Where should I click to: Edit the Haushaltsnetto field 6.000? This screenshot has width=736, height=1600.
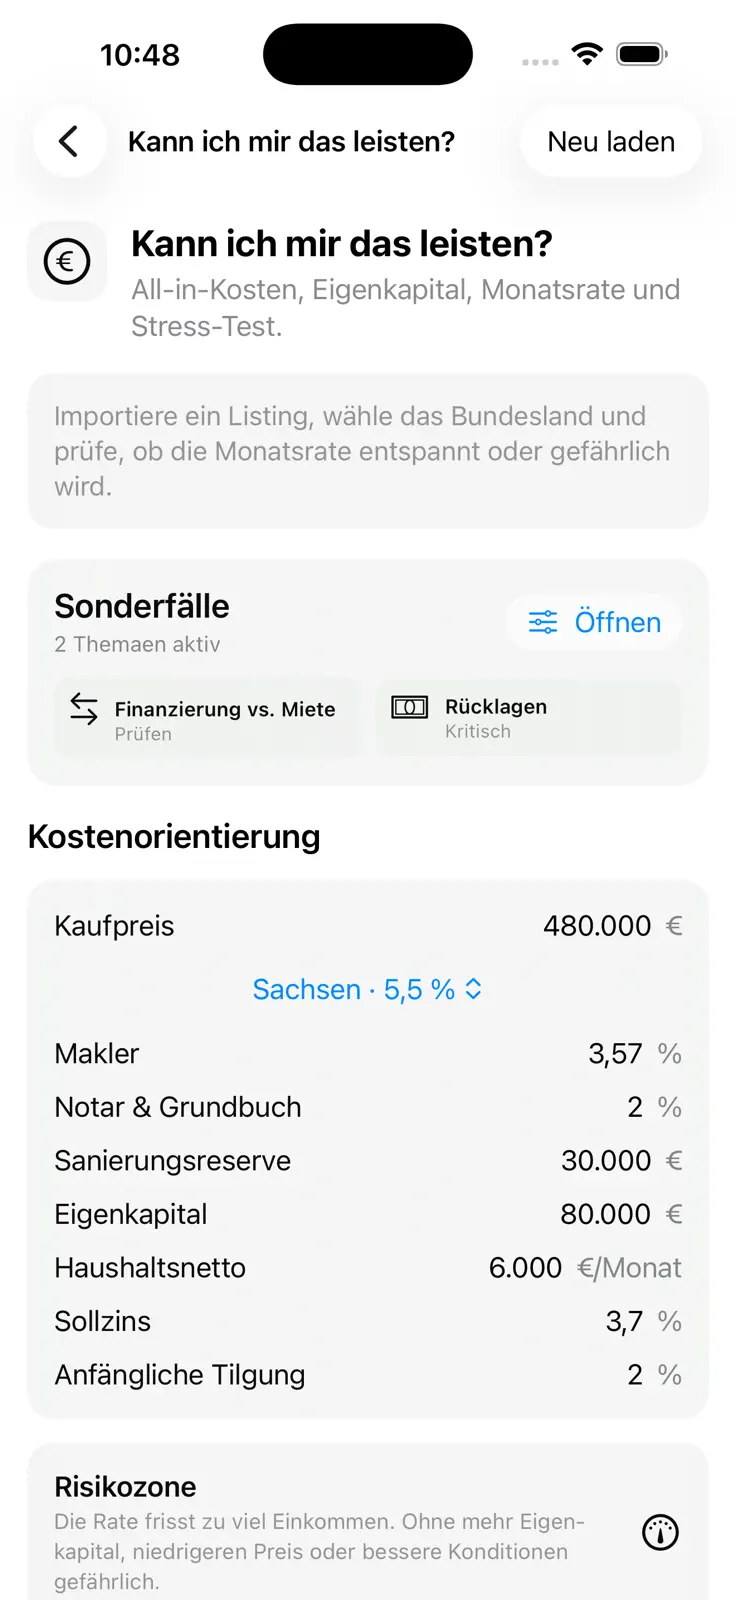525,1268
